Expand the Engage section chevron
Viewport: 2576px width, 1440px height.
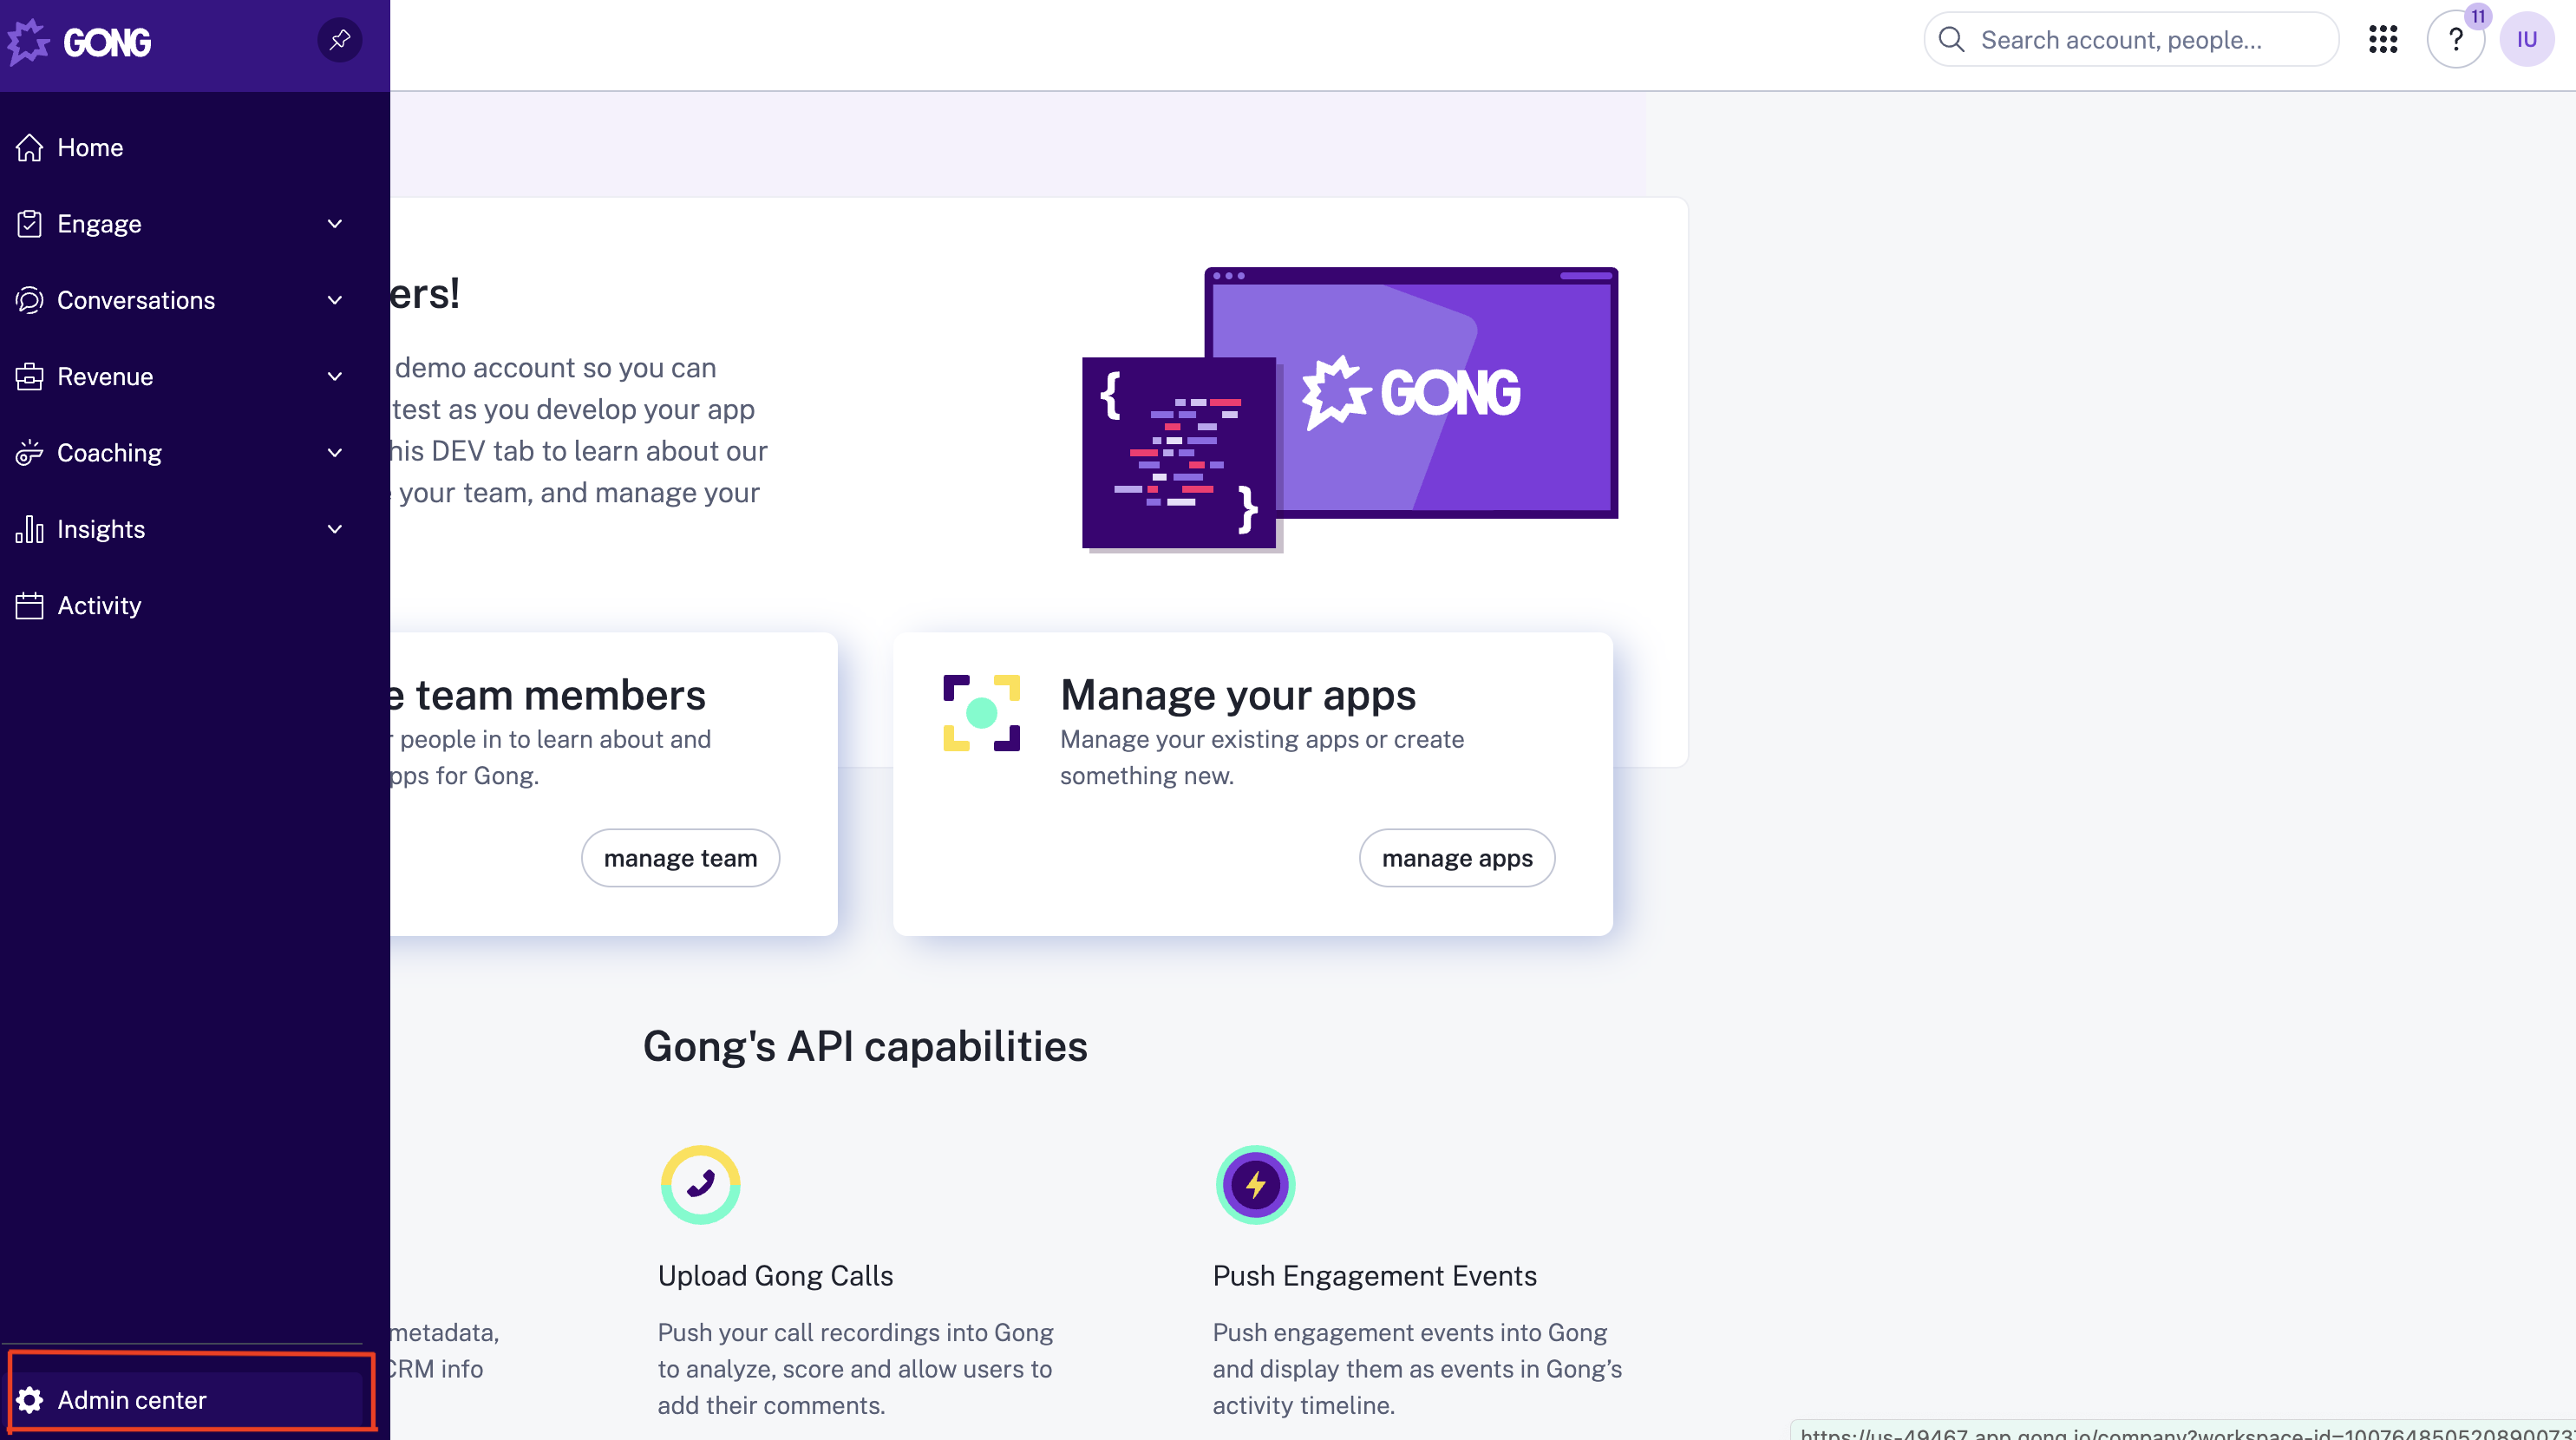[x=335, y=224]
